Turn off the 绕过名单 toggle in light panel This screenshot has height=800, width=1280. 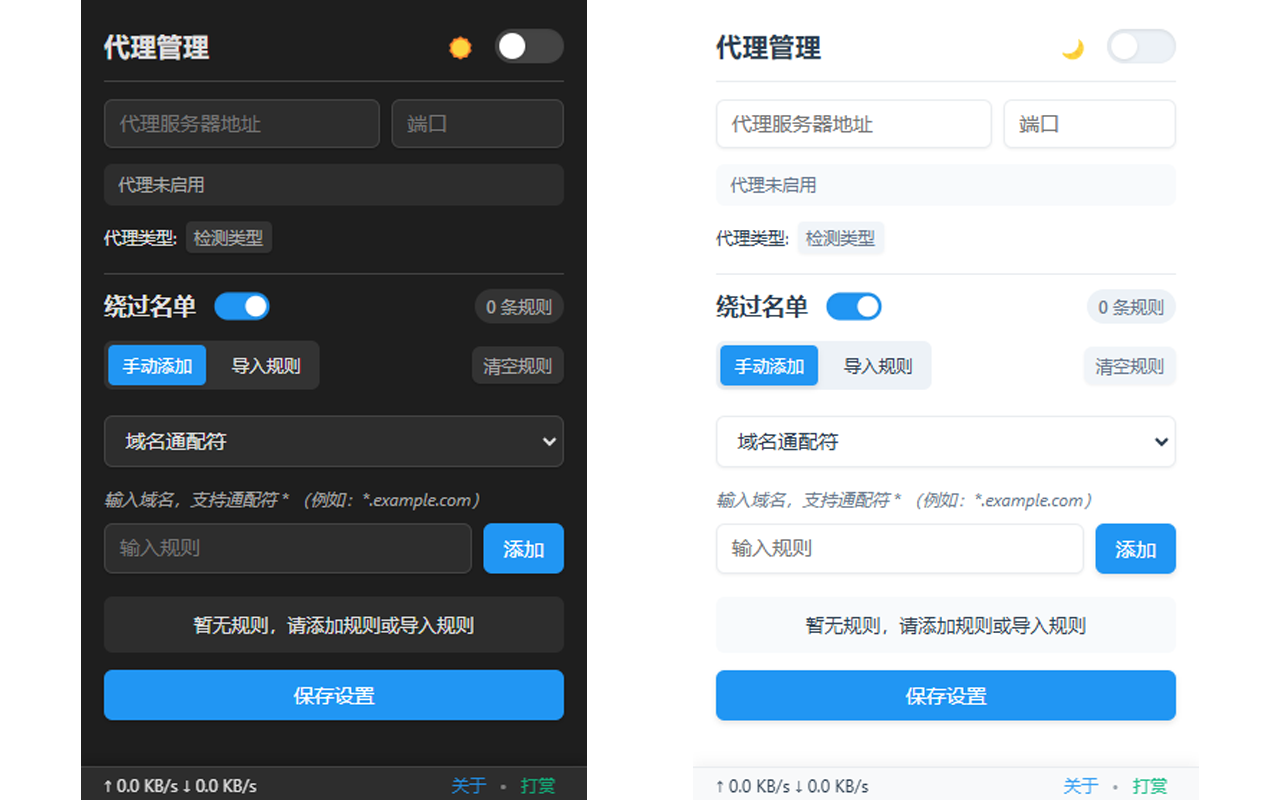pyautogui.click(x=854, y=306)
